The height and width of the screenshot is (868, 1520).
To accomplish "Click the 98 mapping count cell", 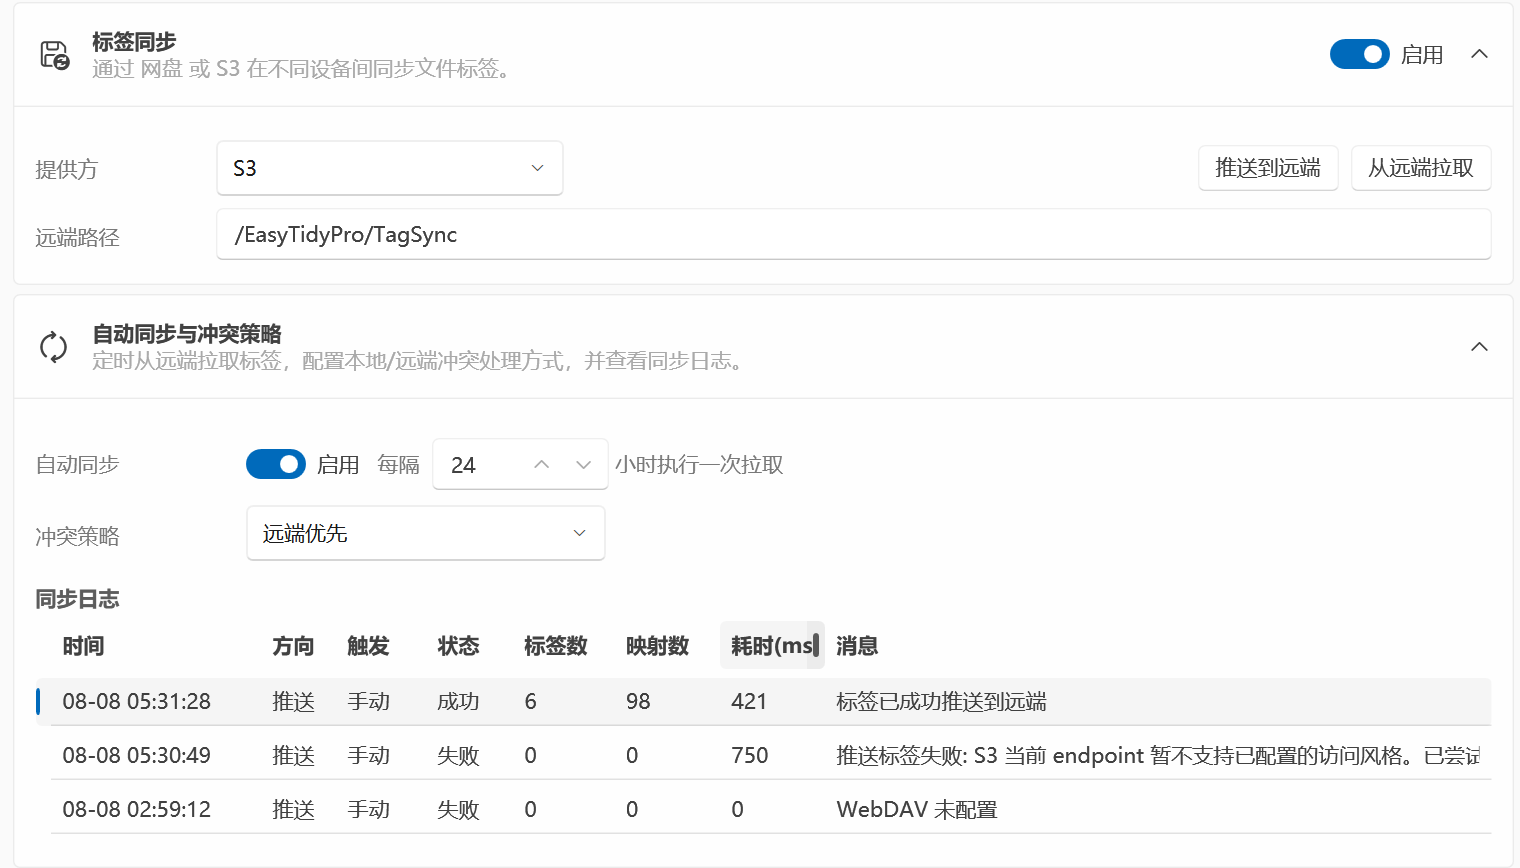I will click(638, 701).
